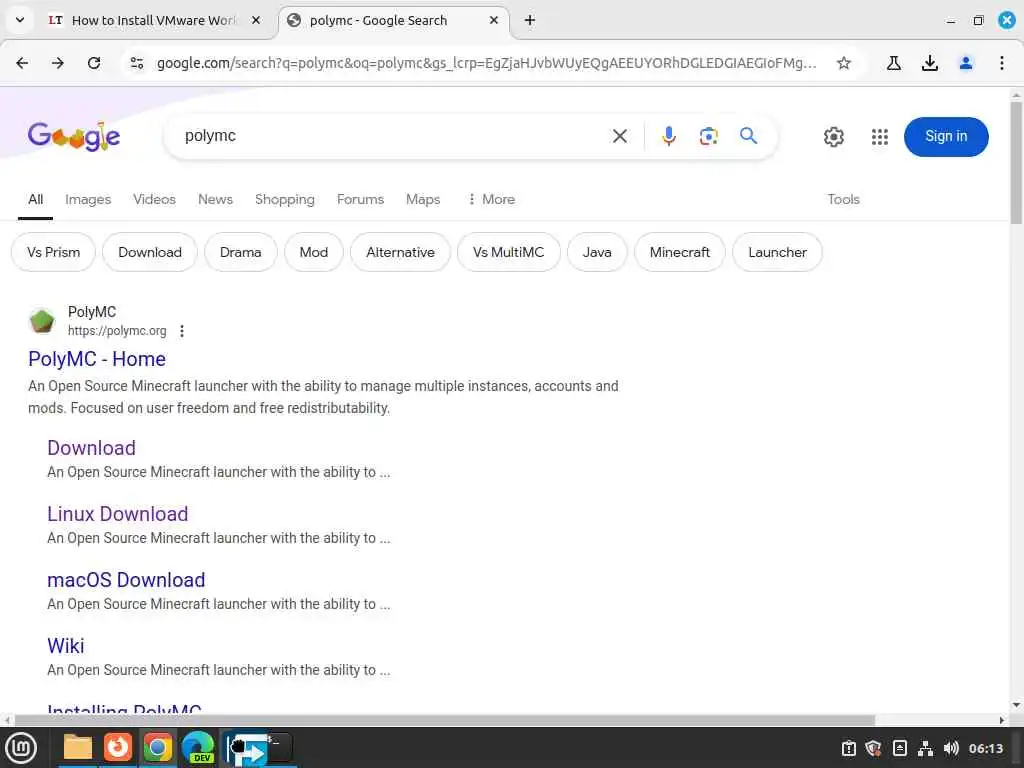Switch to Forums results tab
1024x768 pixels.
pos(360,199)
